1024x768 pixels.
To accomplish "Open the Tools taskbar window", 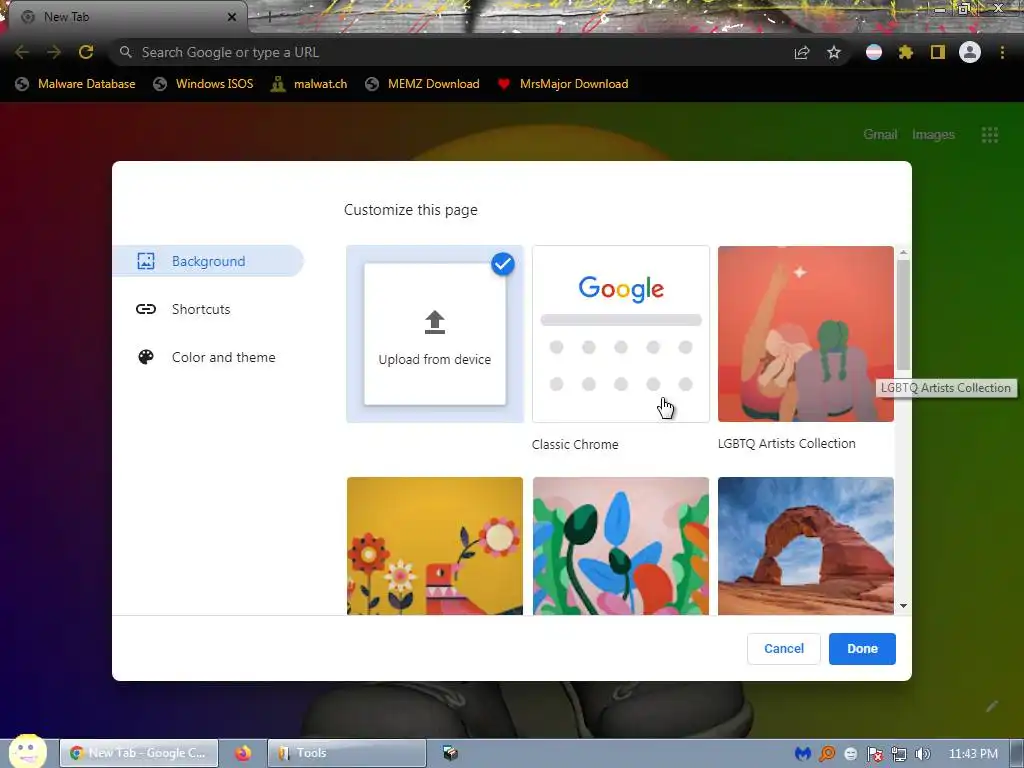I will (x=347, y=753).
